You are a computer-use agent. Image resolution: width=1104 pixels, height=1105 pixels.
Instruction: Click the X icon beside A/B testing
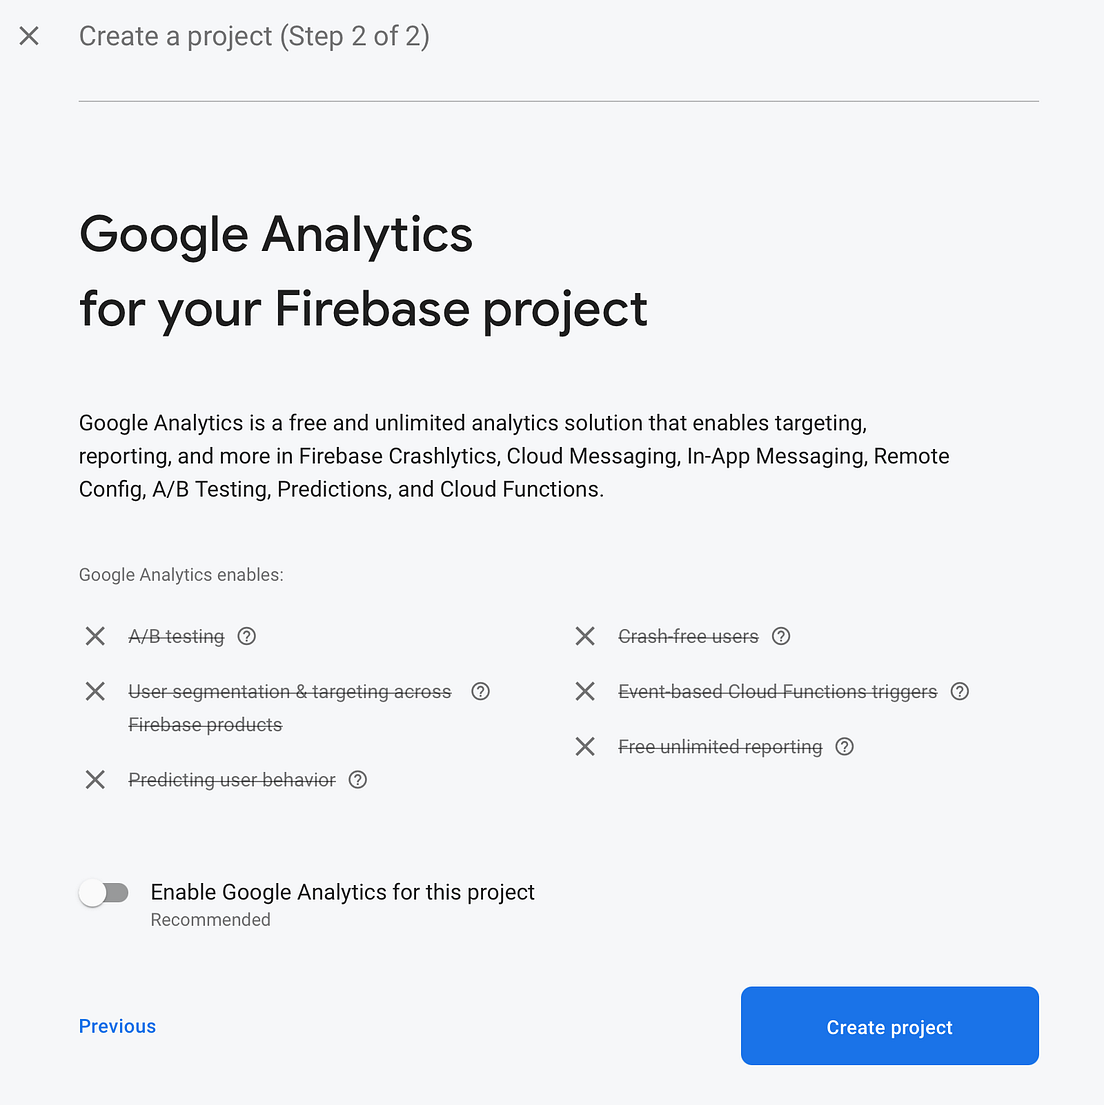95,636
